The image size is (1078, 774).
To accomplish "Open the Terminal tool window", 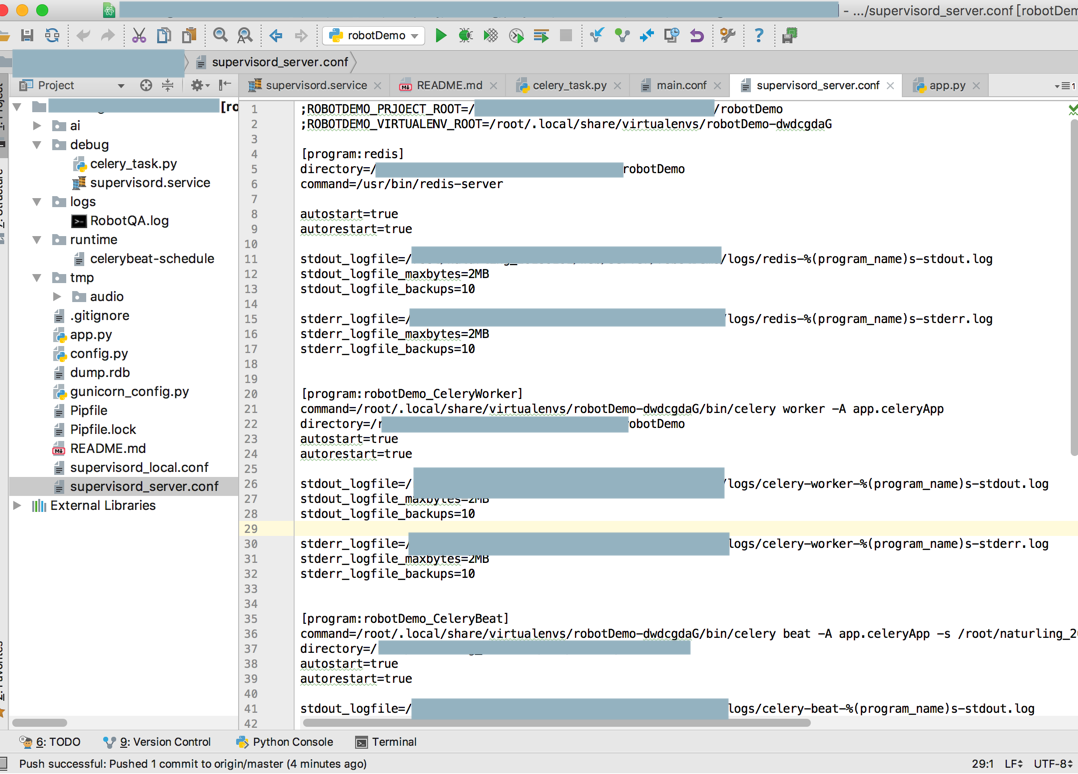I will click(x=386, y=742).
